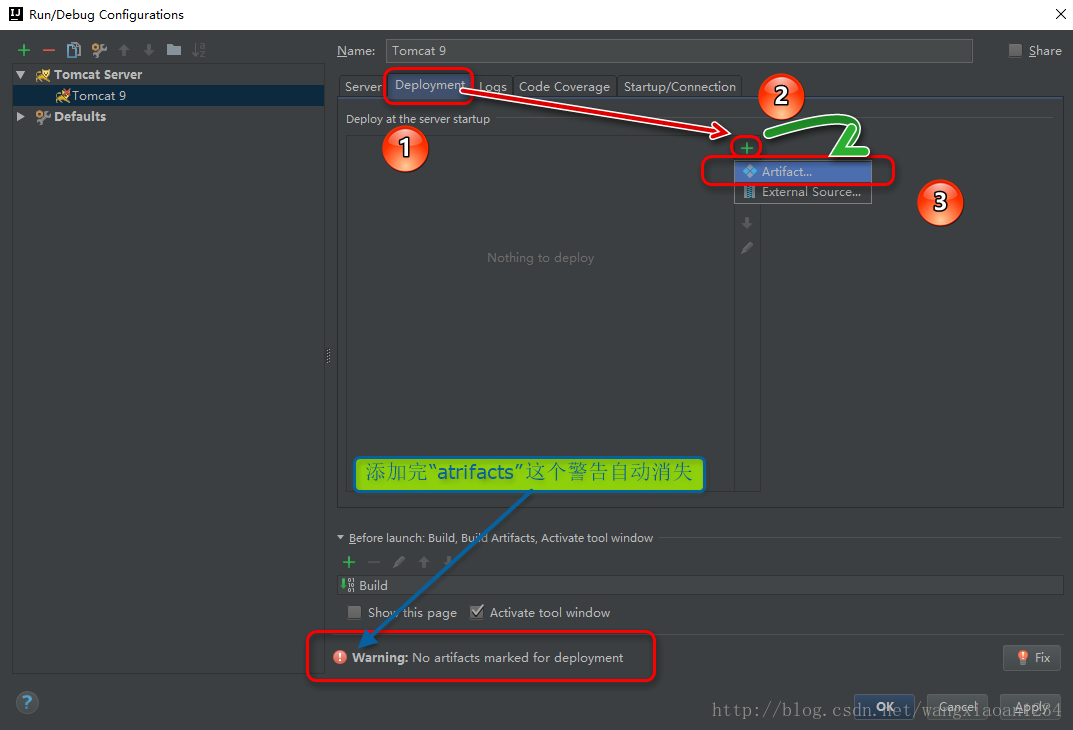The height and width of the screenshot is (730, 1073).
Task: Open edit defaults wrench icon
Action: 99,50
